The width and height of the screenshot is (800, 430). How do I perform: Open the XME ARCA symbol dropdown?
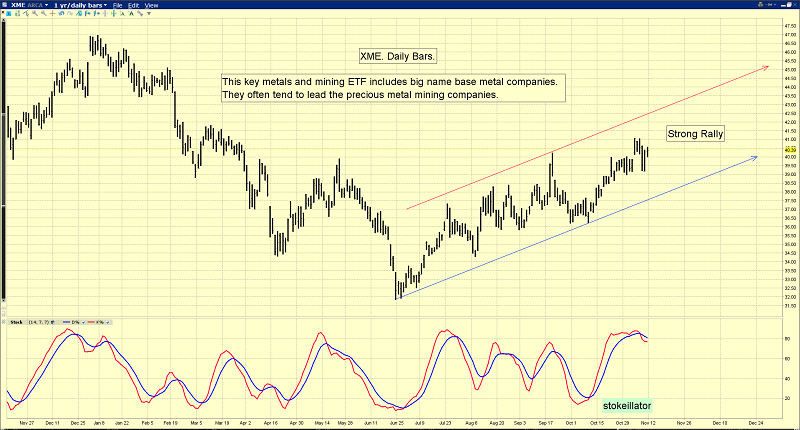(29, 5)
